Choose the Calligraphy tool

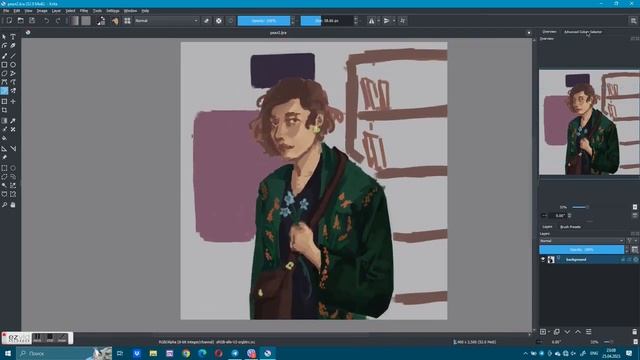(13, 46)
